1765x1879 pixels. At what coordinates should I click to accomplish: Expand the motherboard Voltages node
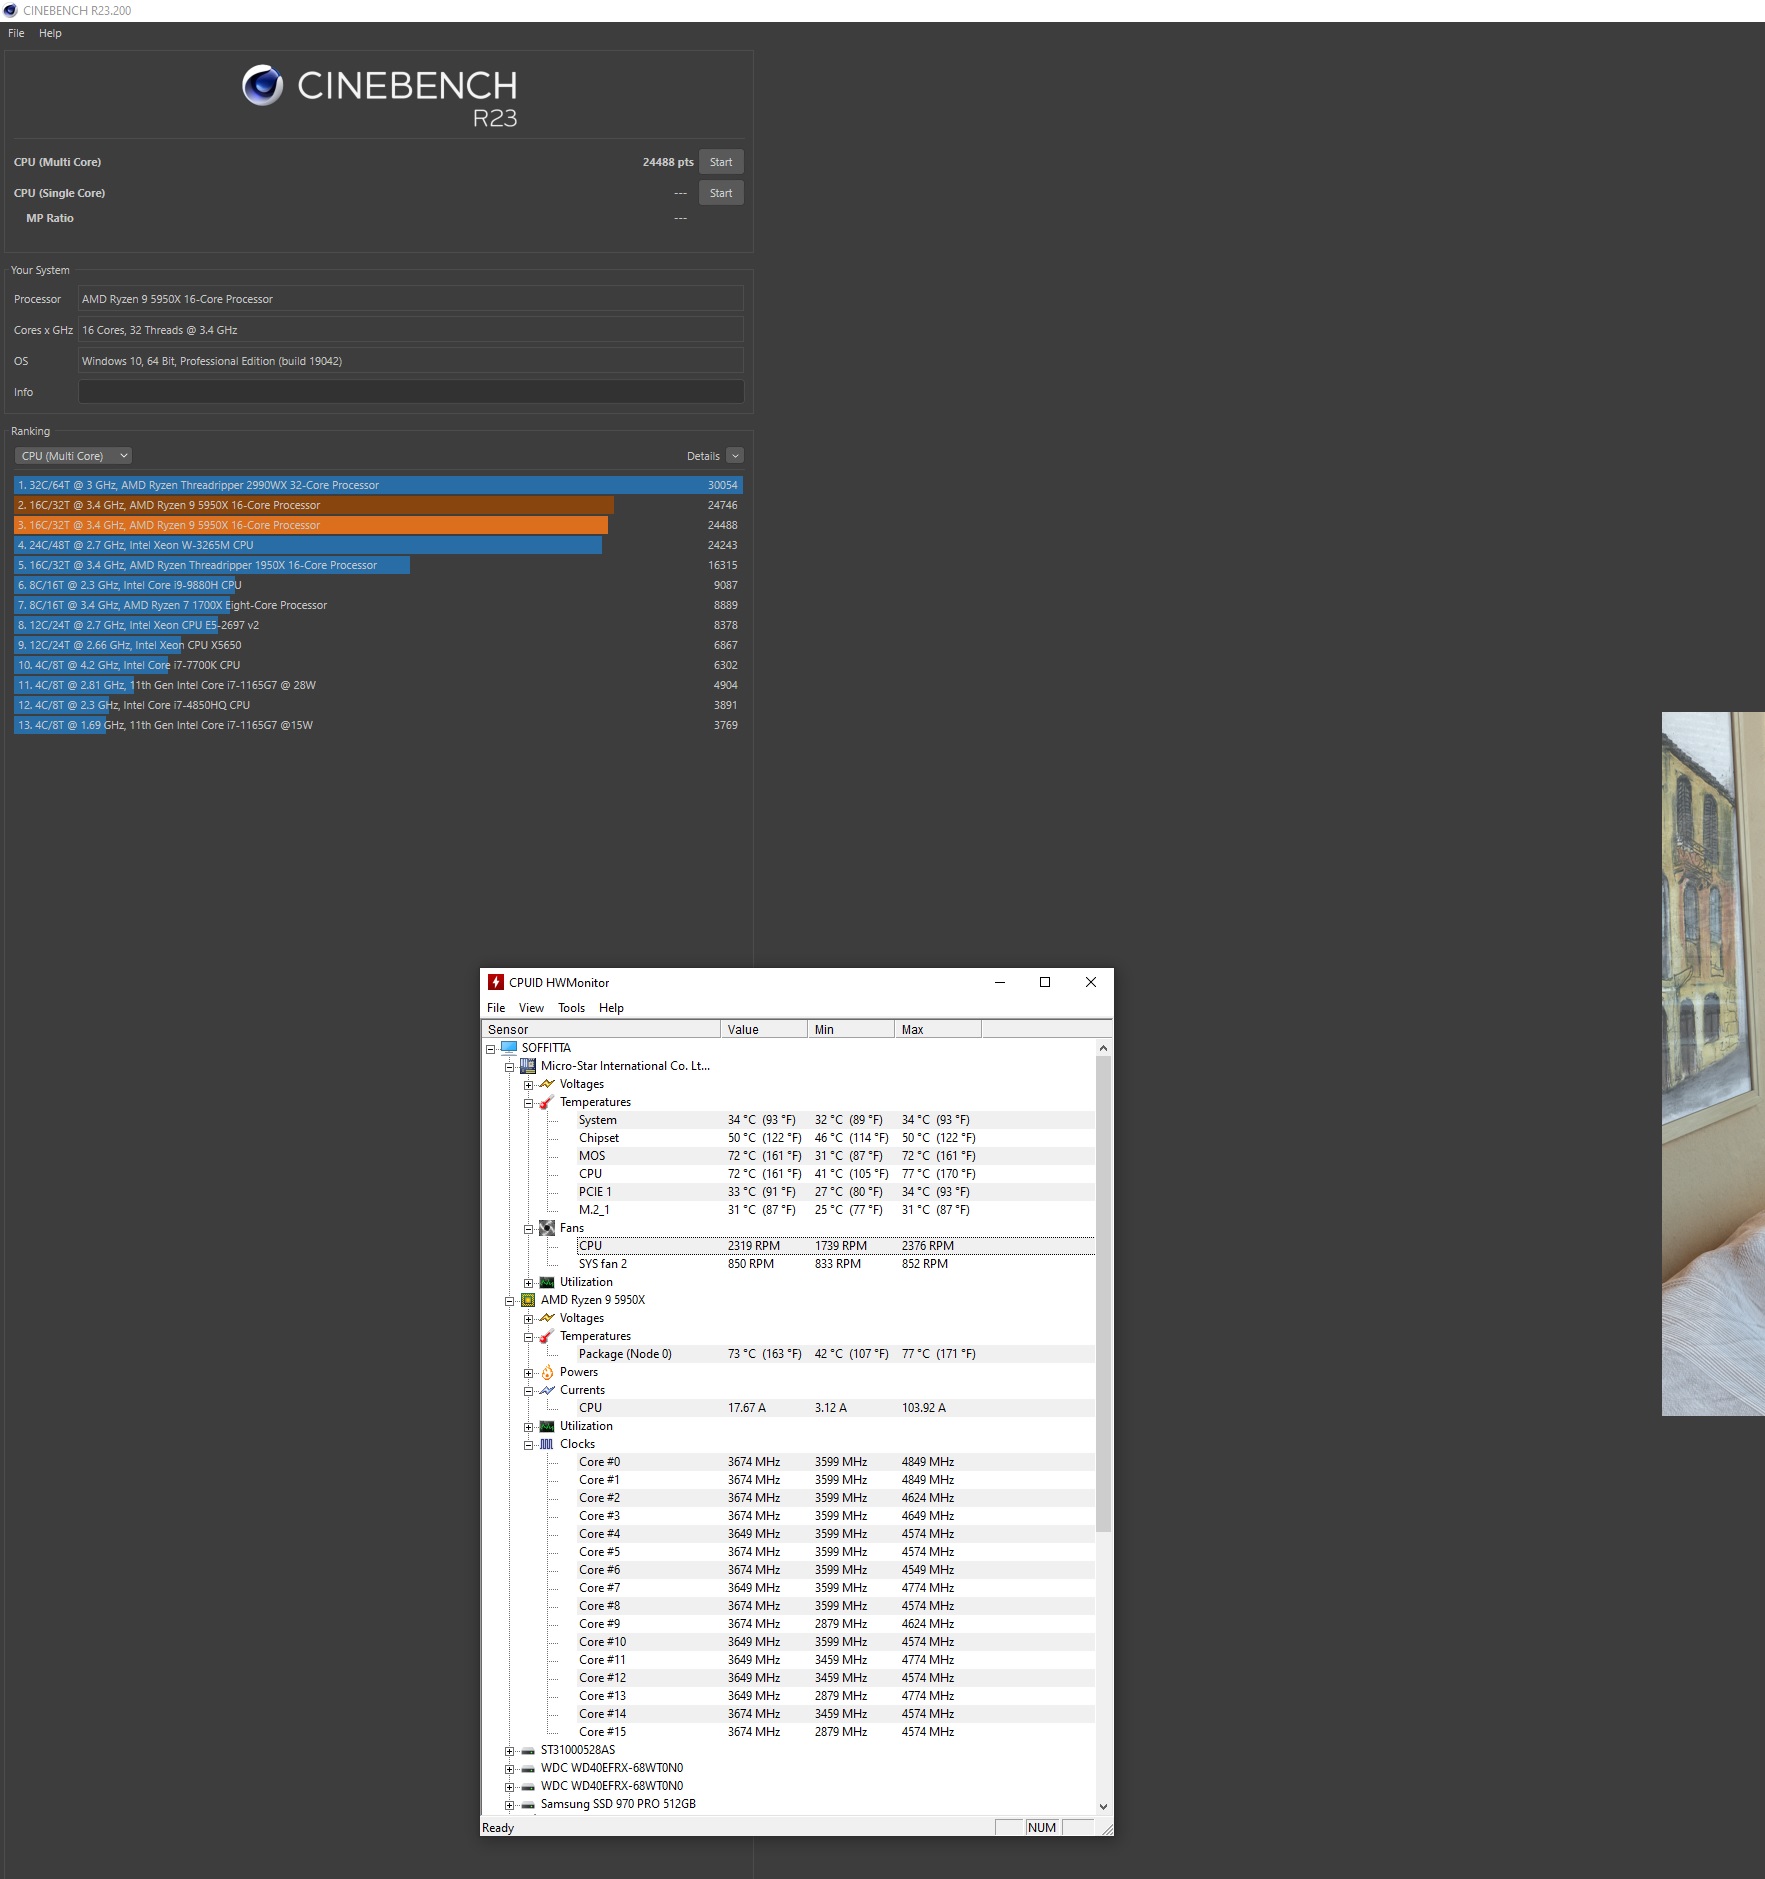[x=528, y=1085]
